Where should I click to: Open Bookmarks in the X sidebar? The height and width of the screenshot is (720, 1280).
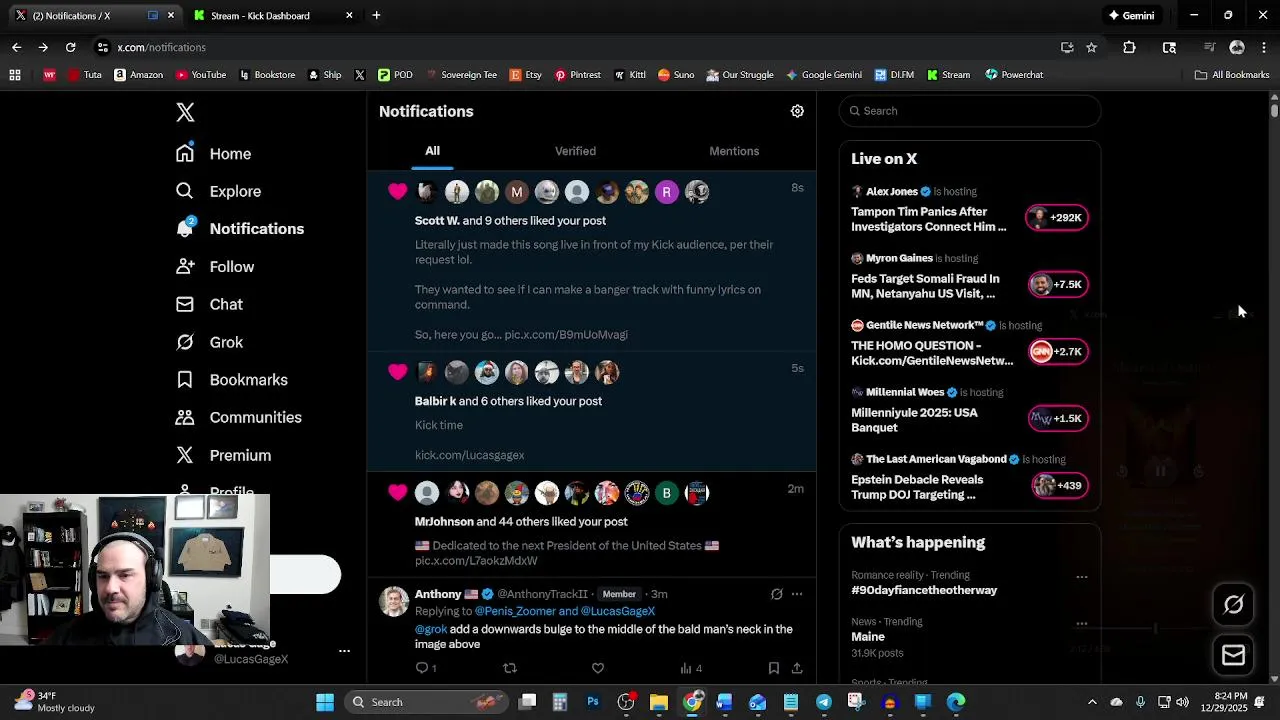(231, 380)
